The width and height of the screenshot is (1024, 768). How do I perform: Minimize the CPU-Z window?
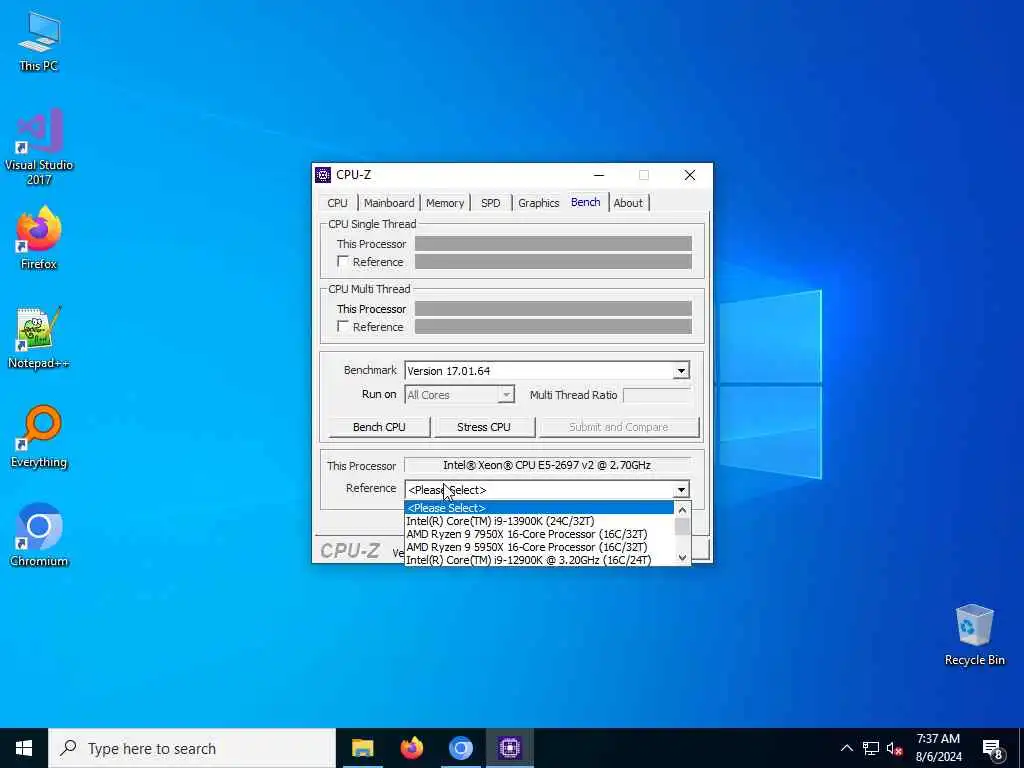tap(599, 175)
